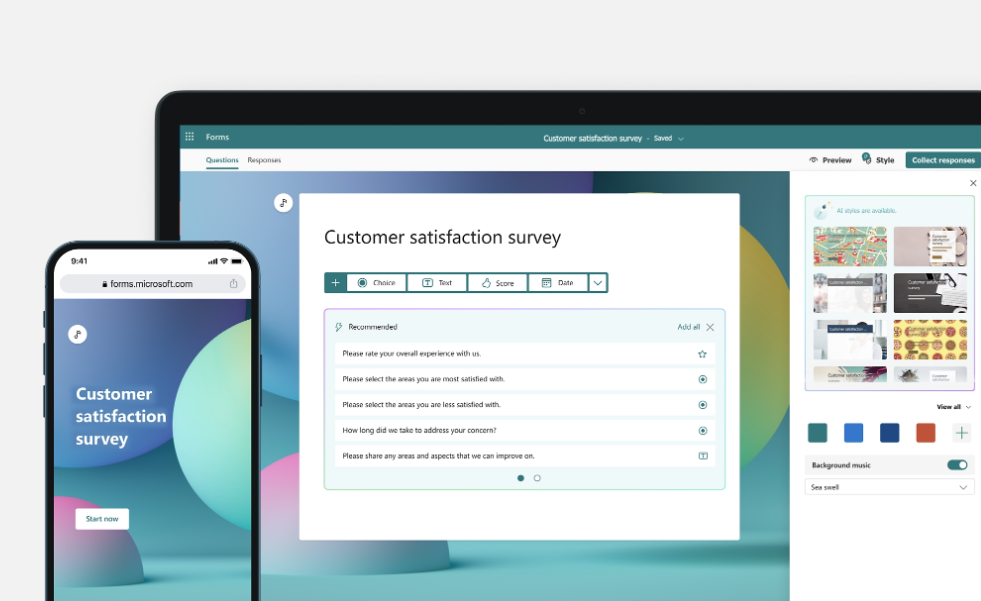Select the dark navy color swatch
Image resolution: width=981 pixels, height=601 pixels.
pos(890,433)
